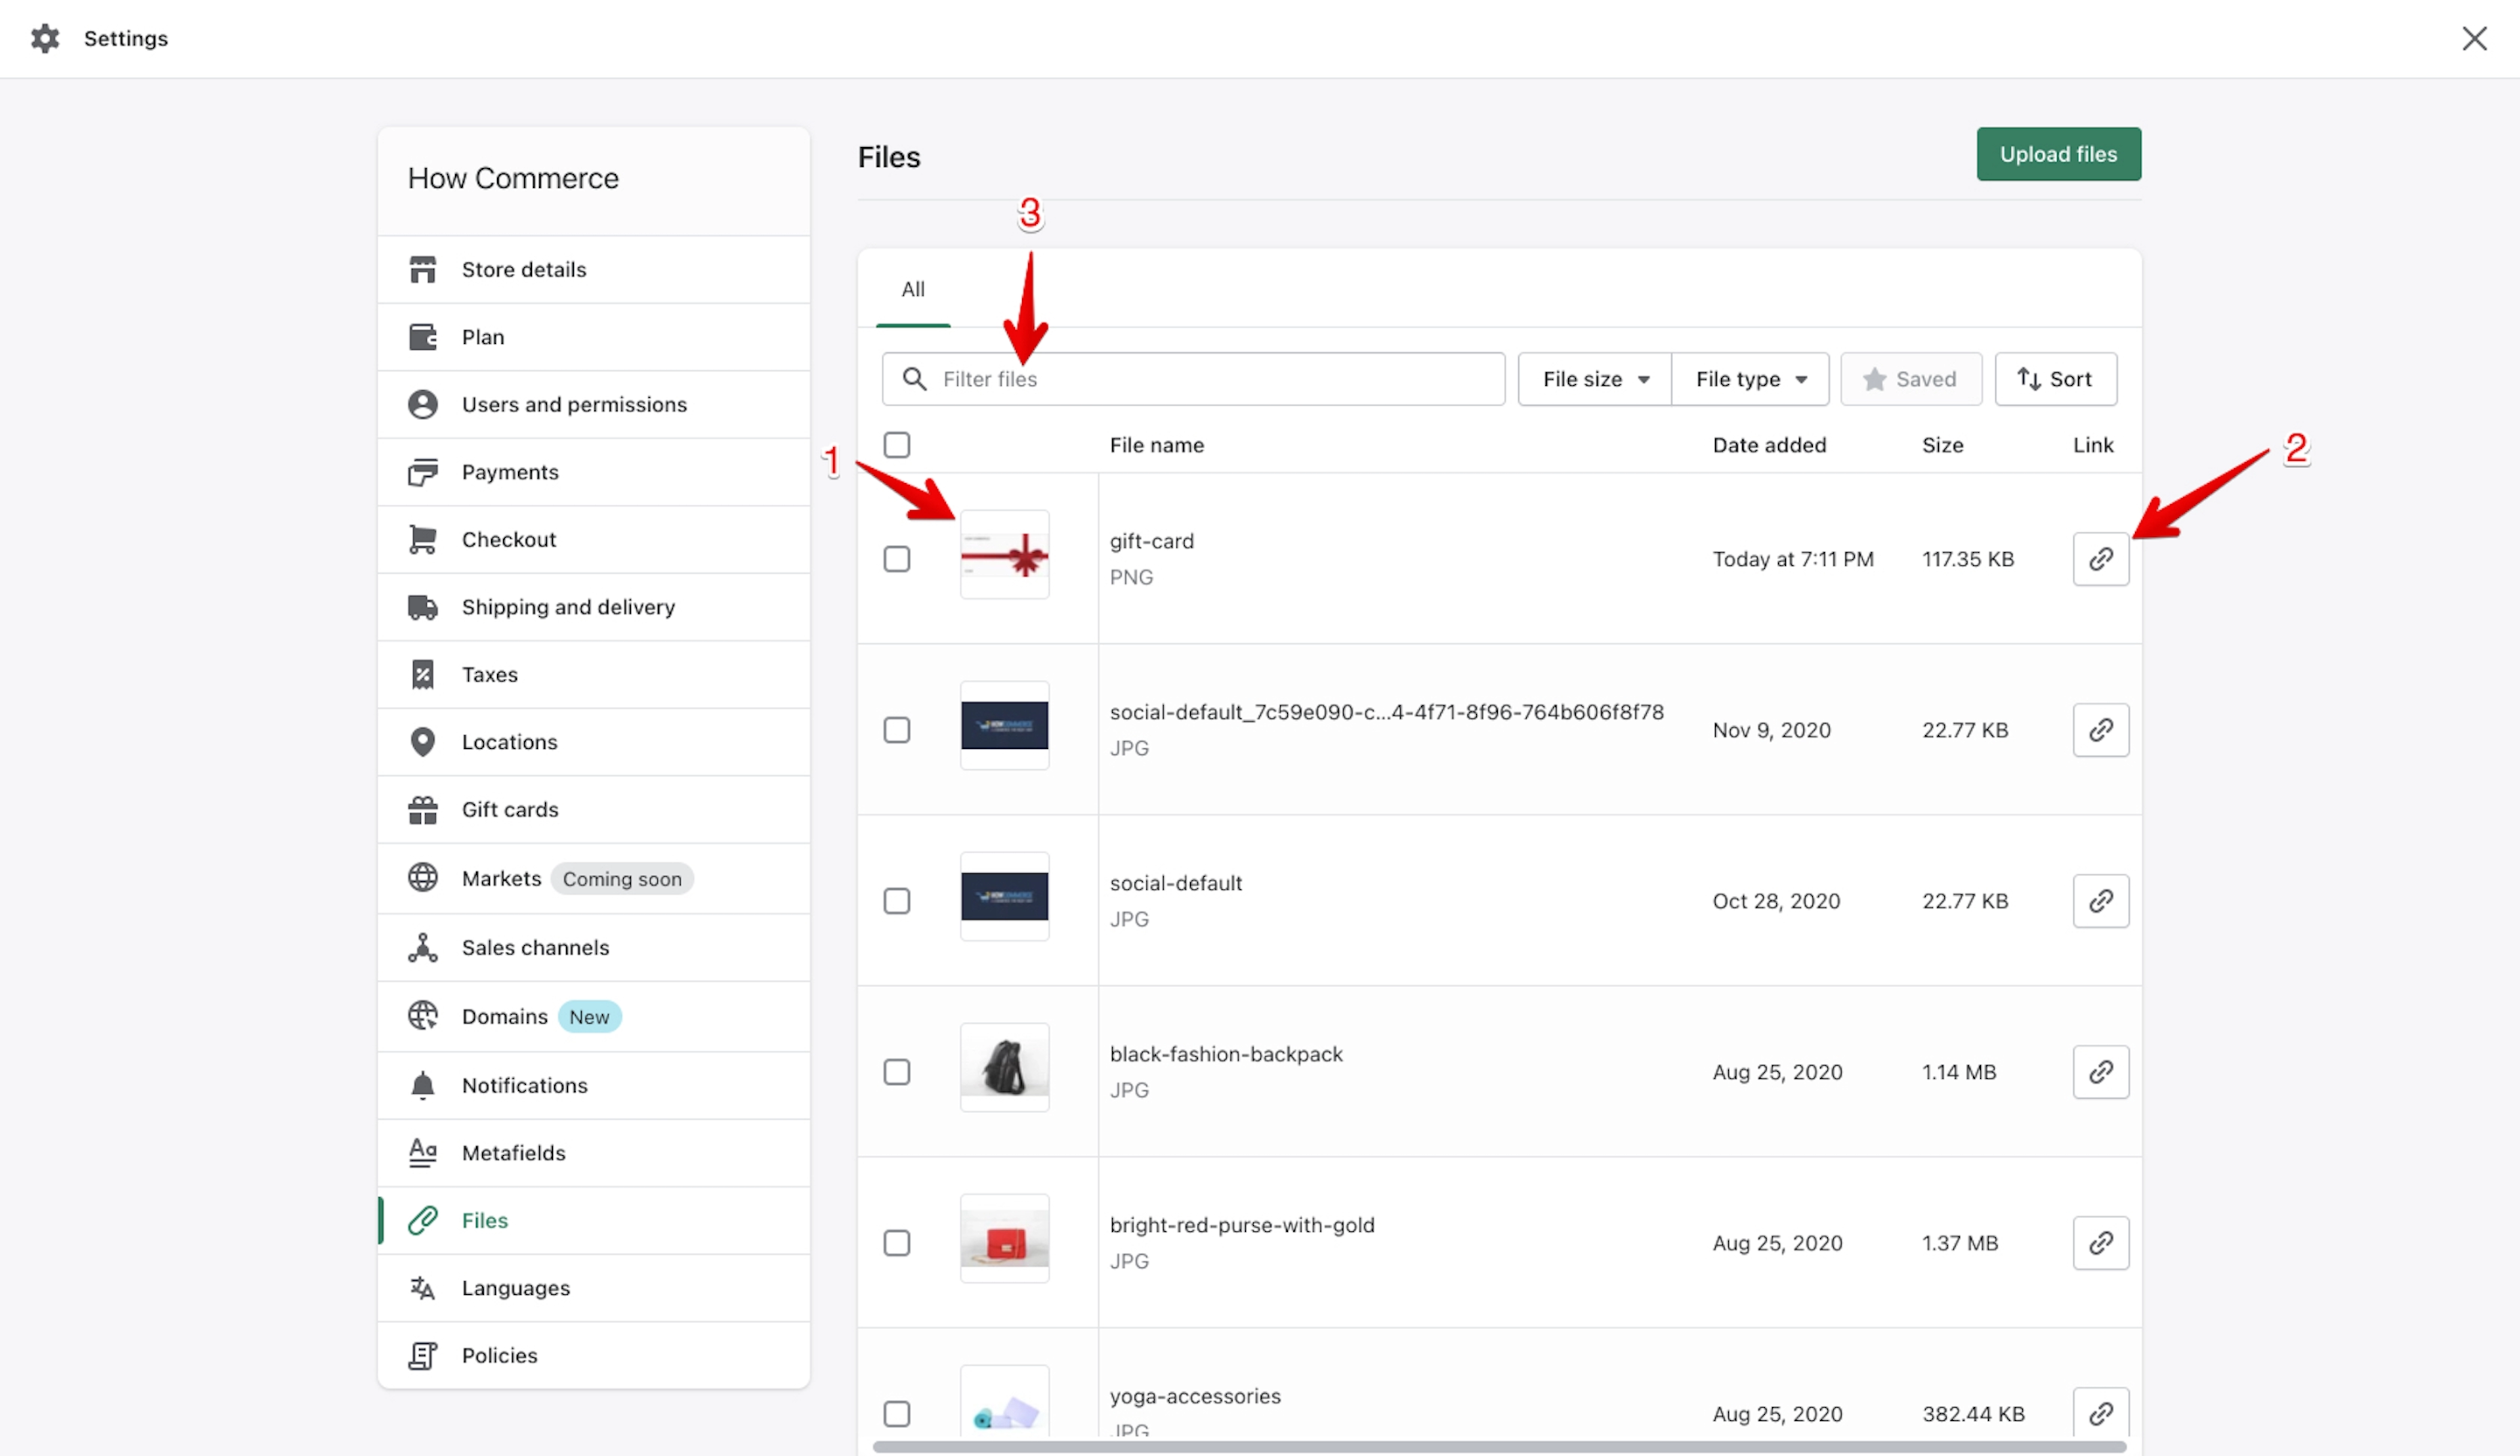Open the gift-card image thumbnail
Image resolution: width=2520 pixels, height=1456 pixels.
coord(1004,554)
